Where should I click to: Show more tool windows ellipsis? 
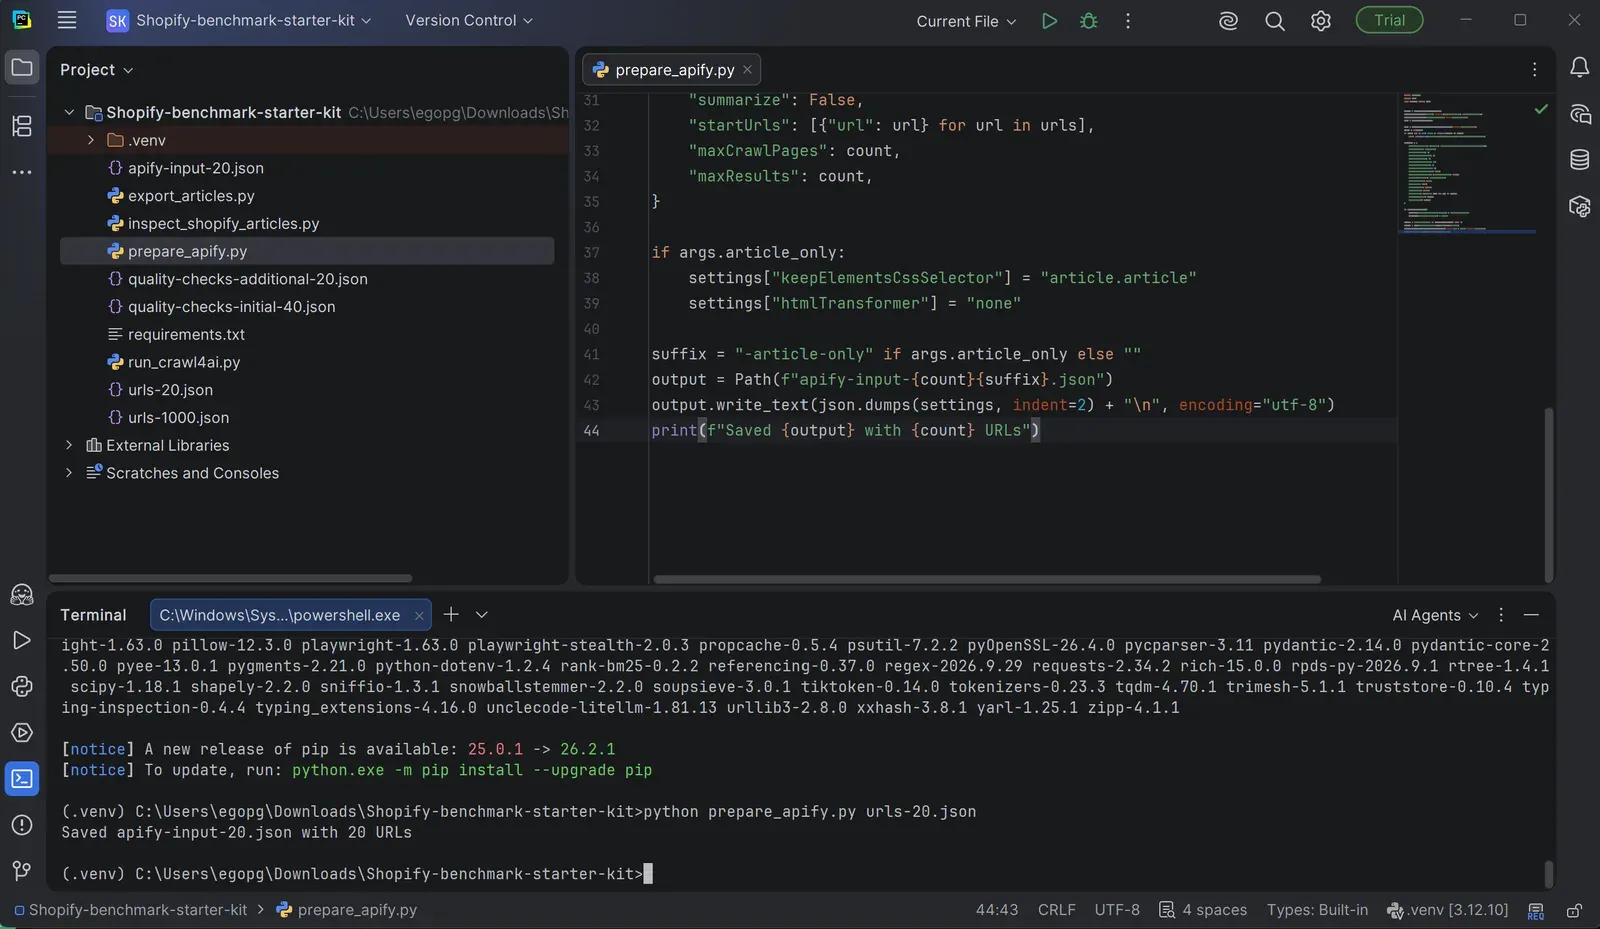[22, 172]
